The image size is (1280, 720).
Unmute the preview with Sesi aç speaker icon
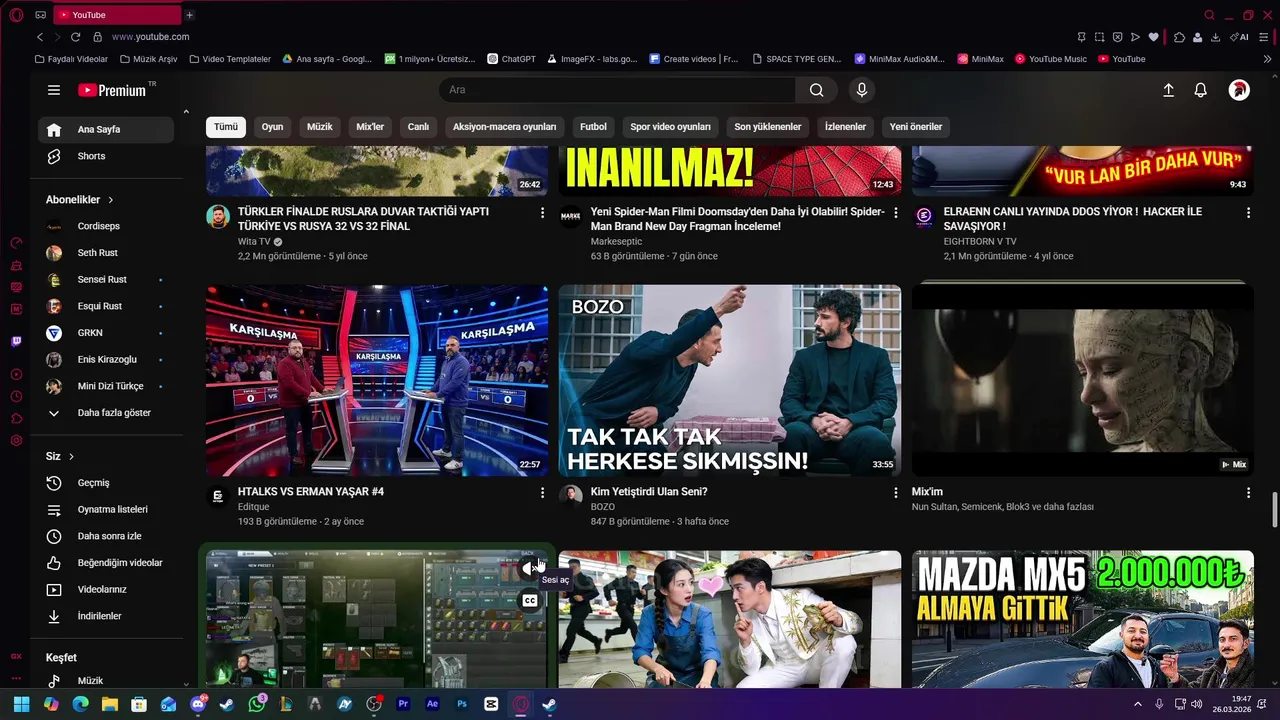tap(530, 569)
